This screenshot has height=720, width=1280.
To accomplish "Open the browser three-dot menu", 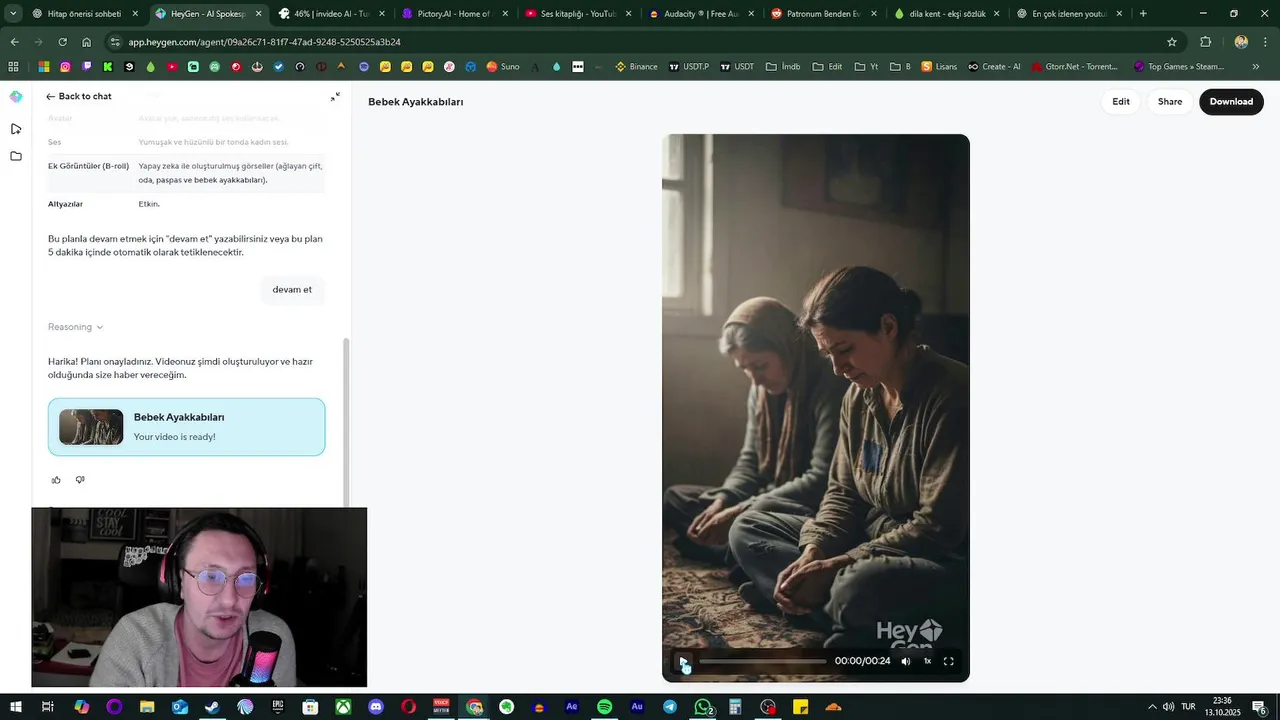I will [x=1267, y=42].
